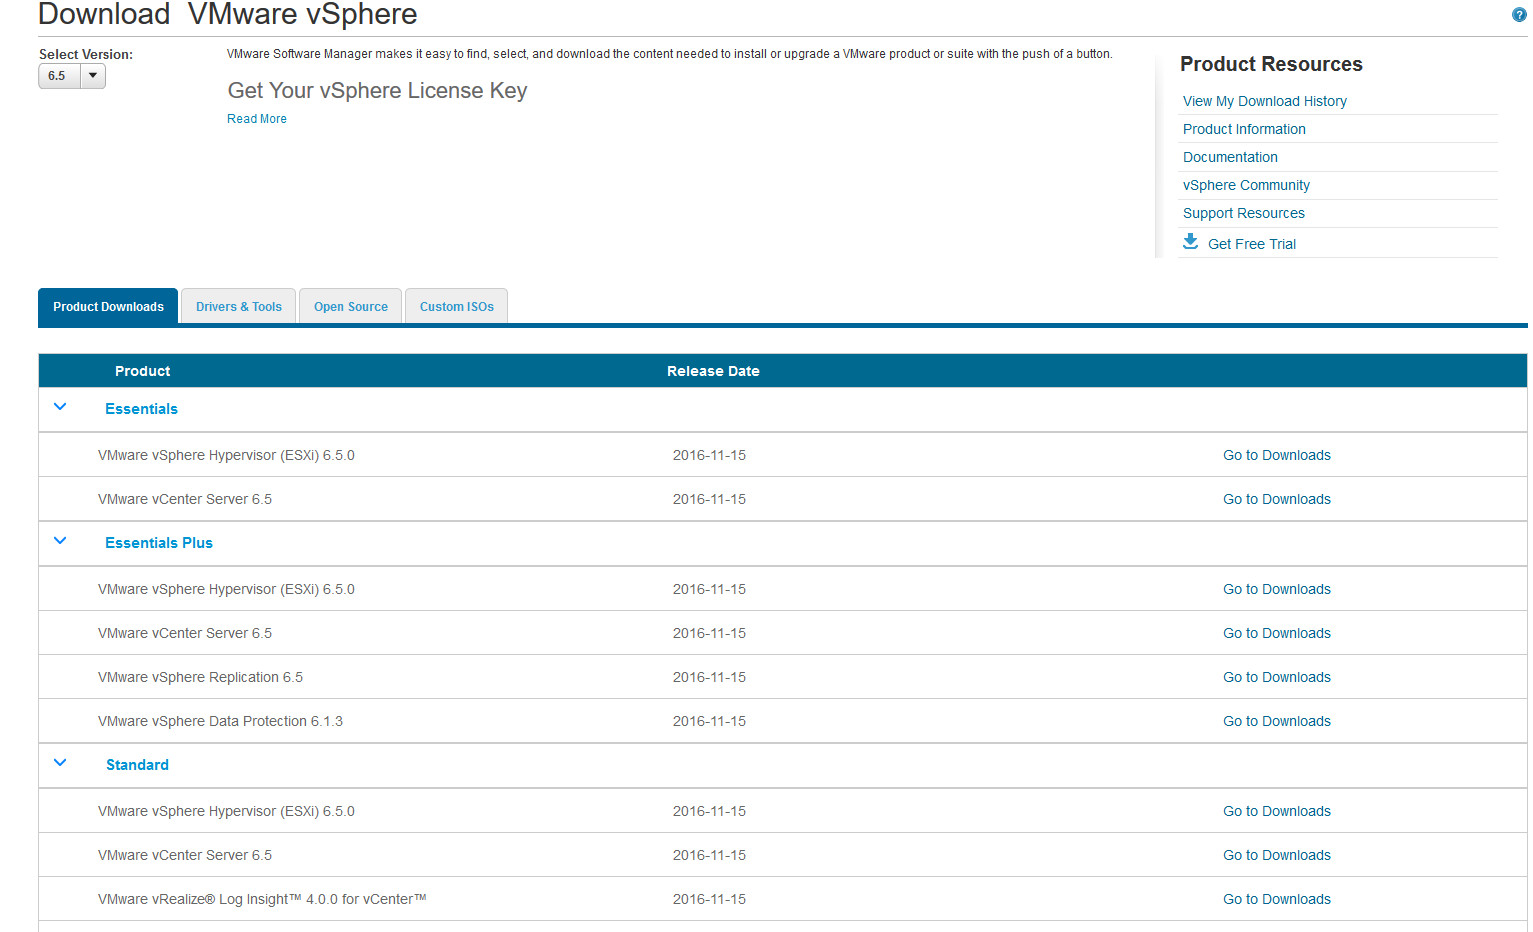Viewport: 1533px width, 932px height.
Task: Open the Support Resources link
Action: (1244, 213)
